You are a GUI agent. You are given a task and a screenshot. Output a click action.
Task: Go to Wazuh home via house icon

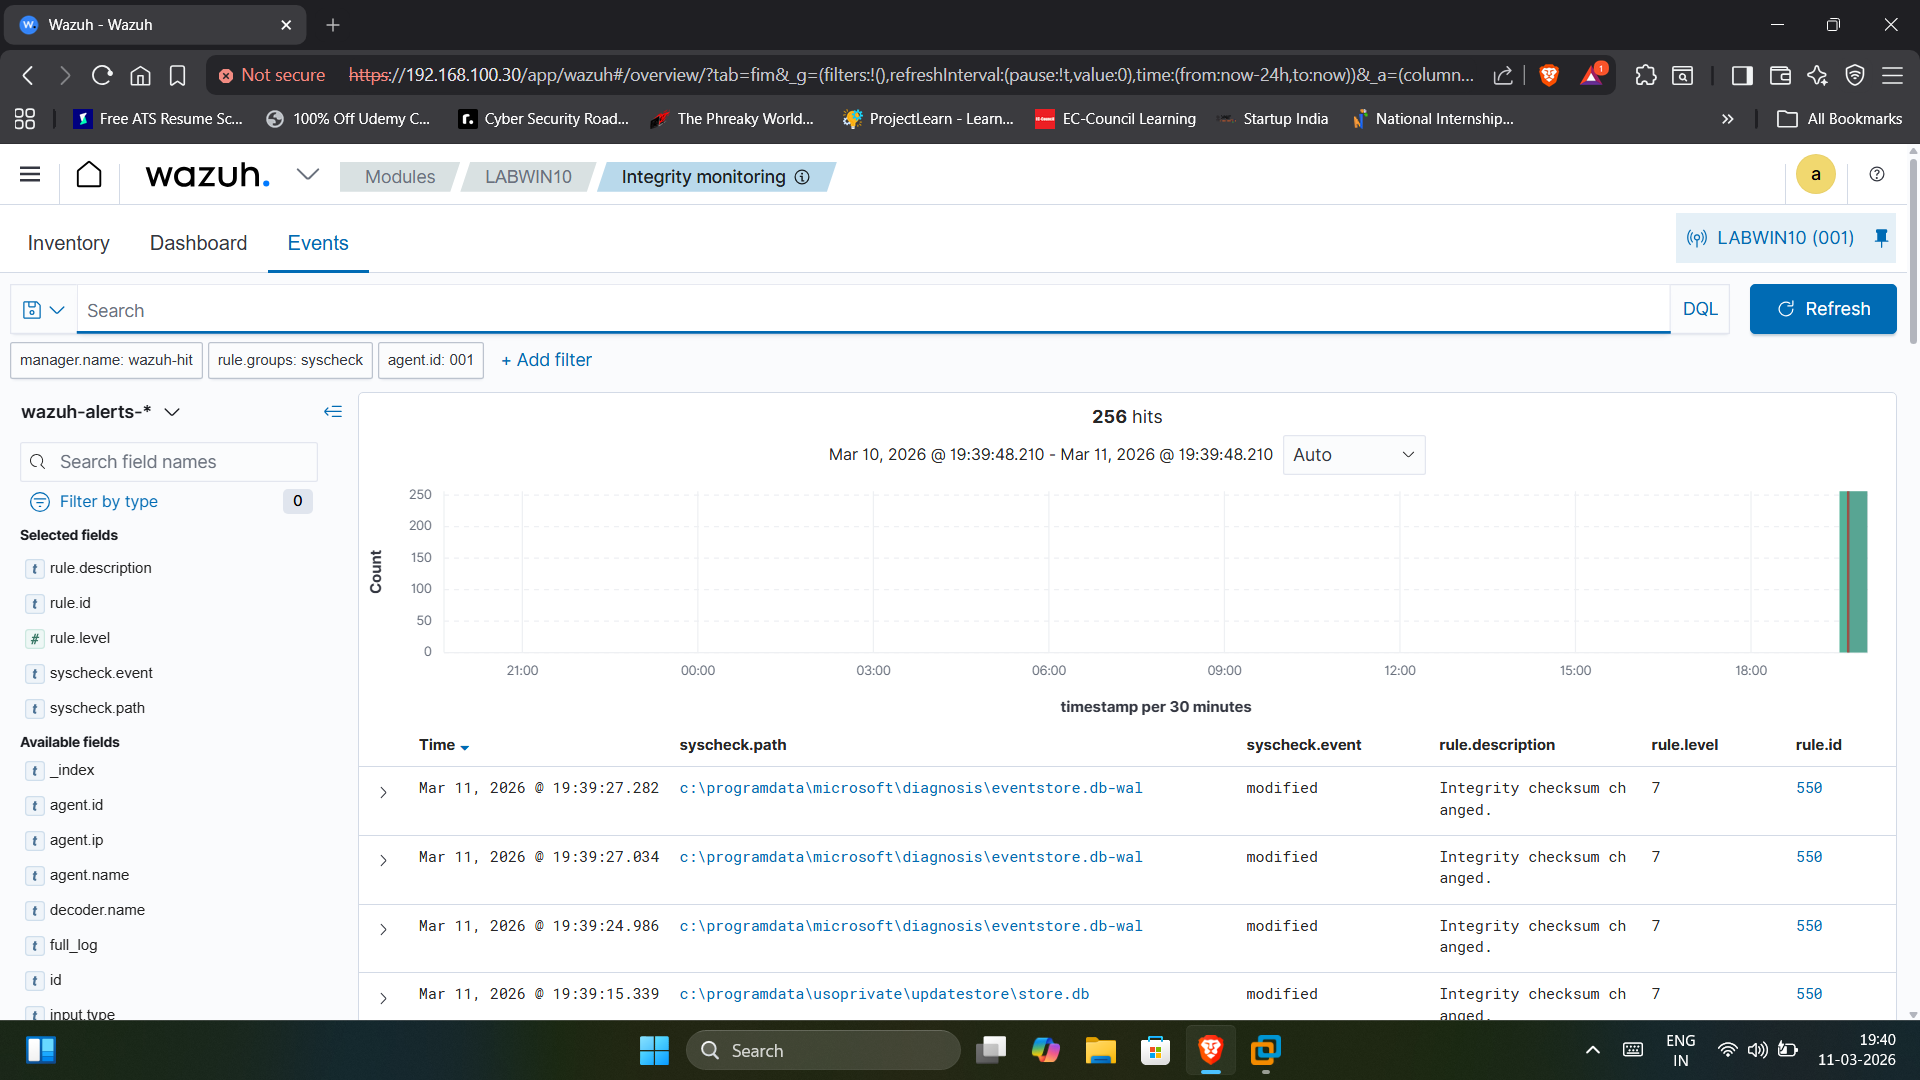[89, 175]
